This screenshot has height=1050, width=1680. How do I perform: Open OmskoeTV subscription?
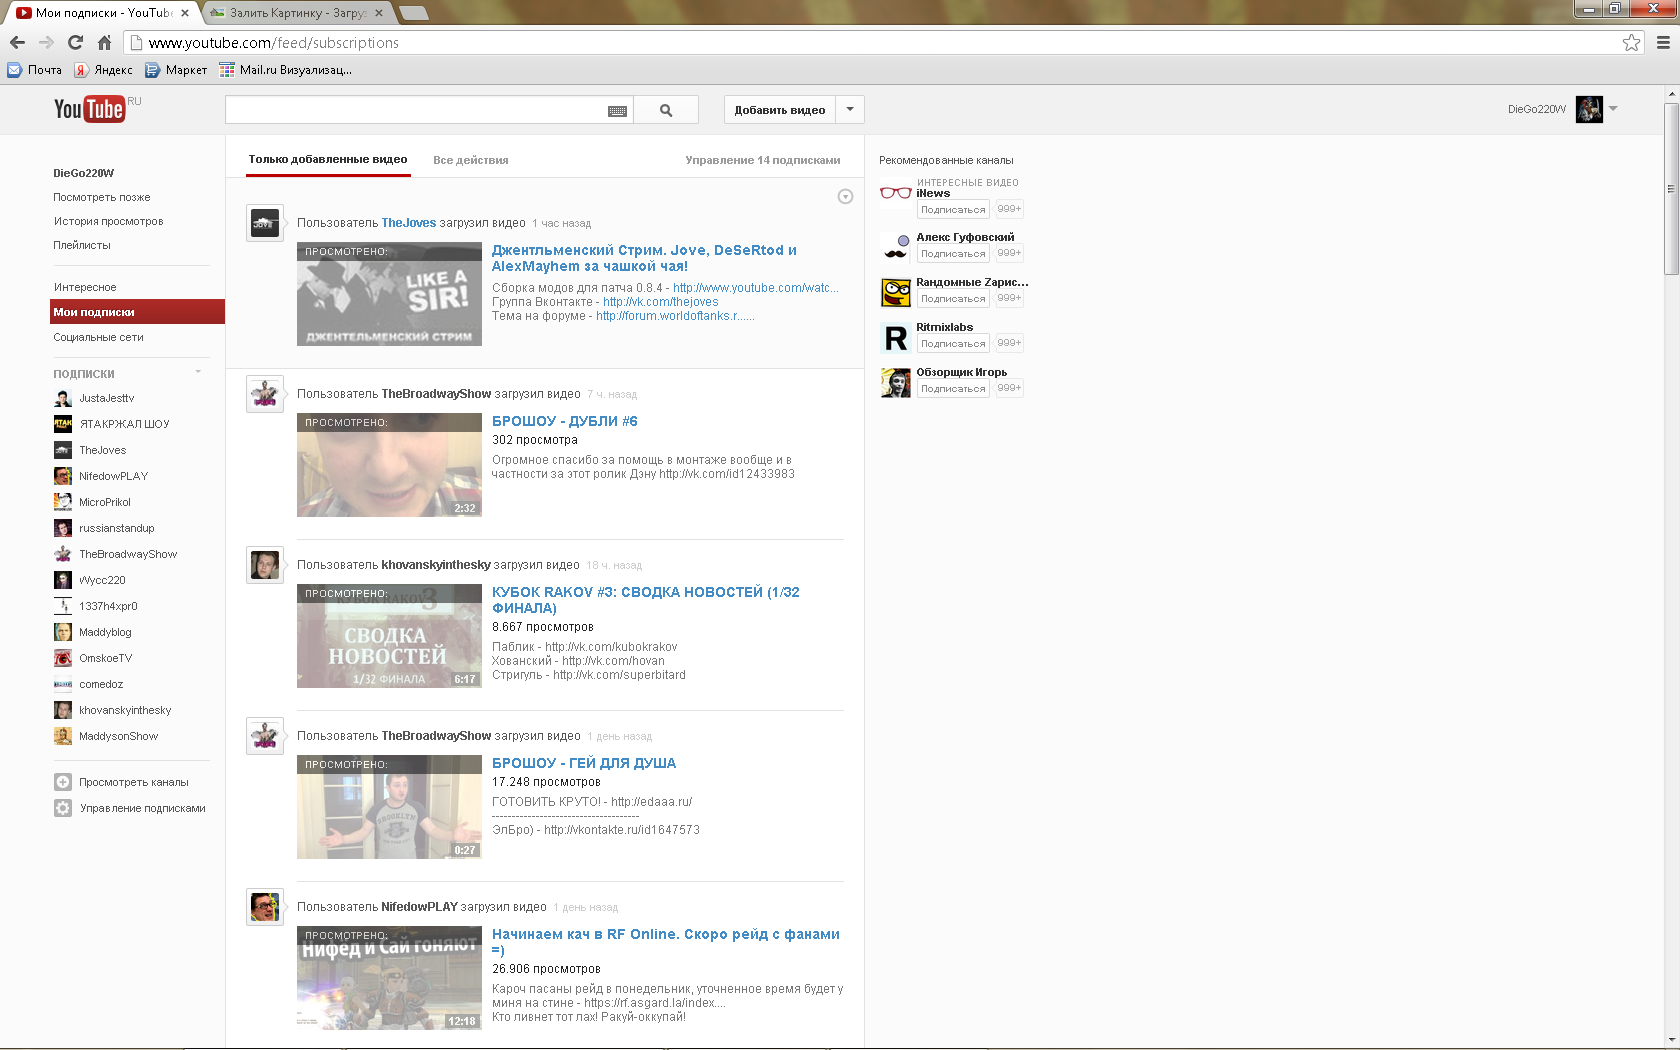click(x=105, y=658)
